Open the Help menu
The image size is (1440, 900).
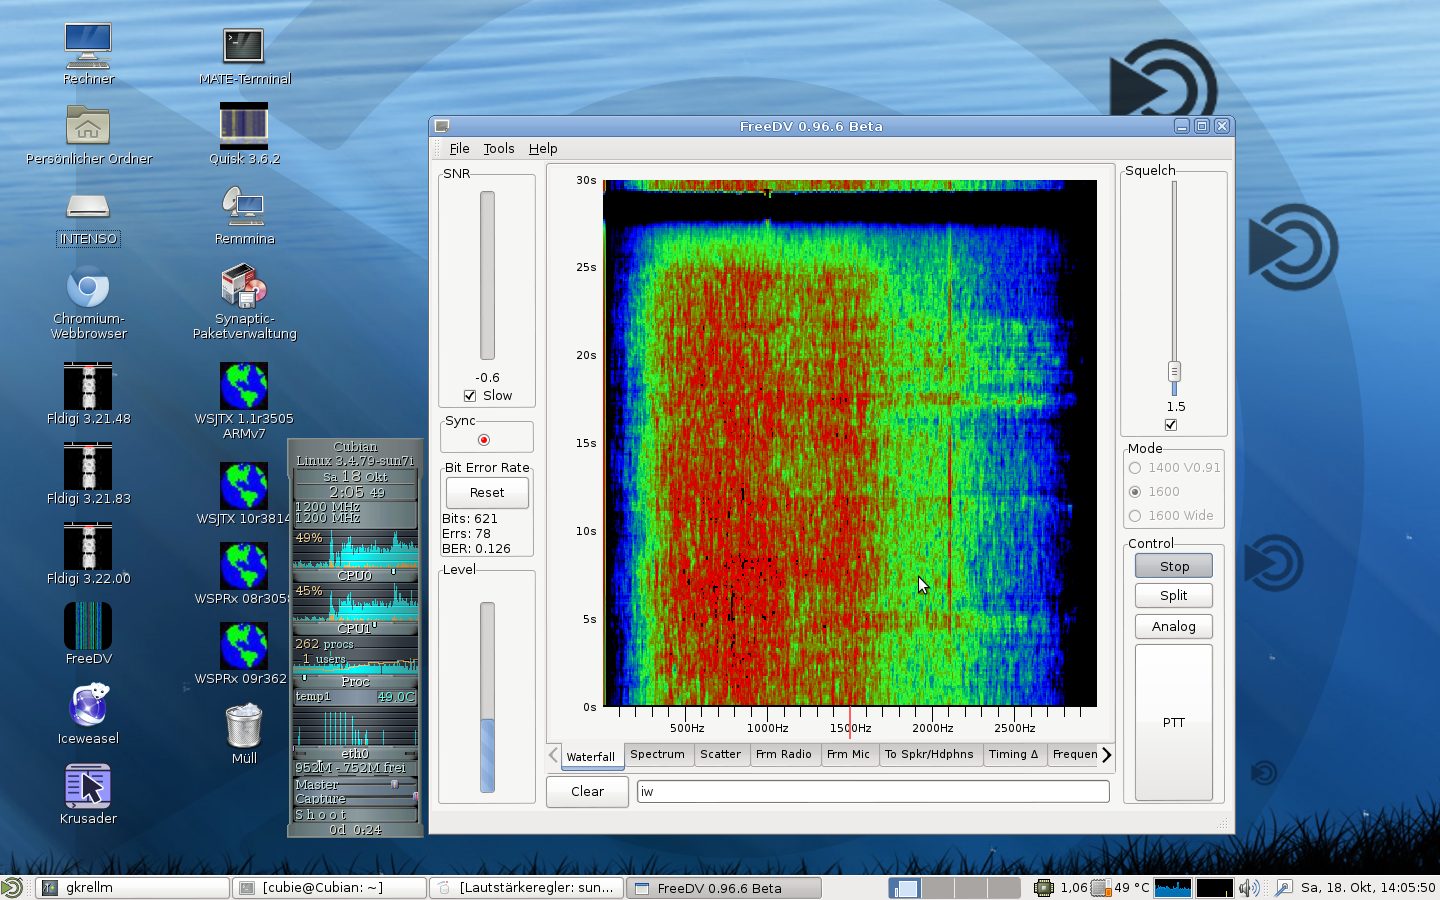coord(543,149)
